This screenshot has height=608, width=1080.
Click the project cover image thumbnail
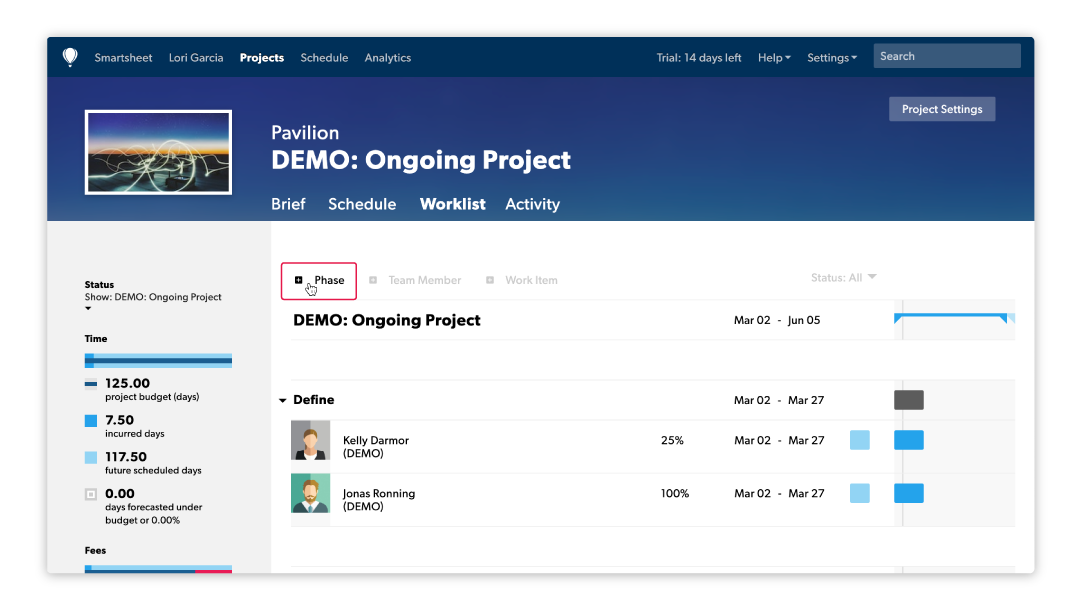(x=158, y=152)
